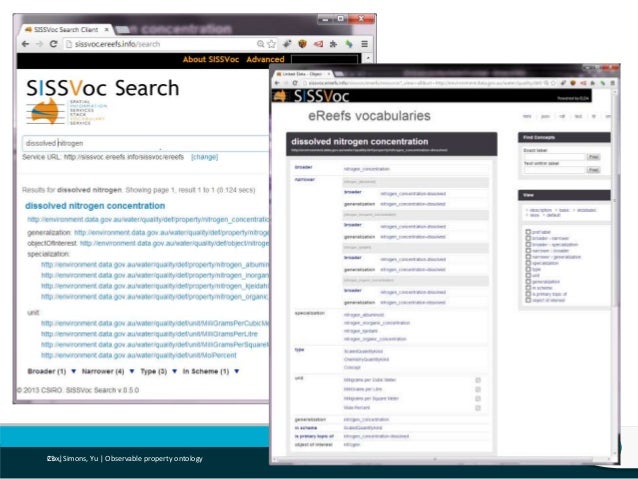This screenshot has width=638, height=479.
Task: Open About SISSVoc page
Action: pyautogui.click(x=211, y=59)
